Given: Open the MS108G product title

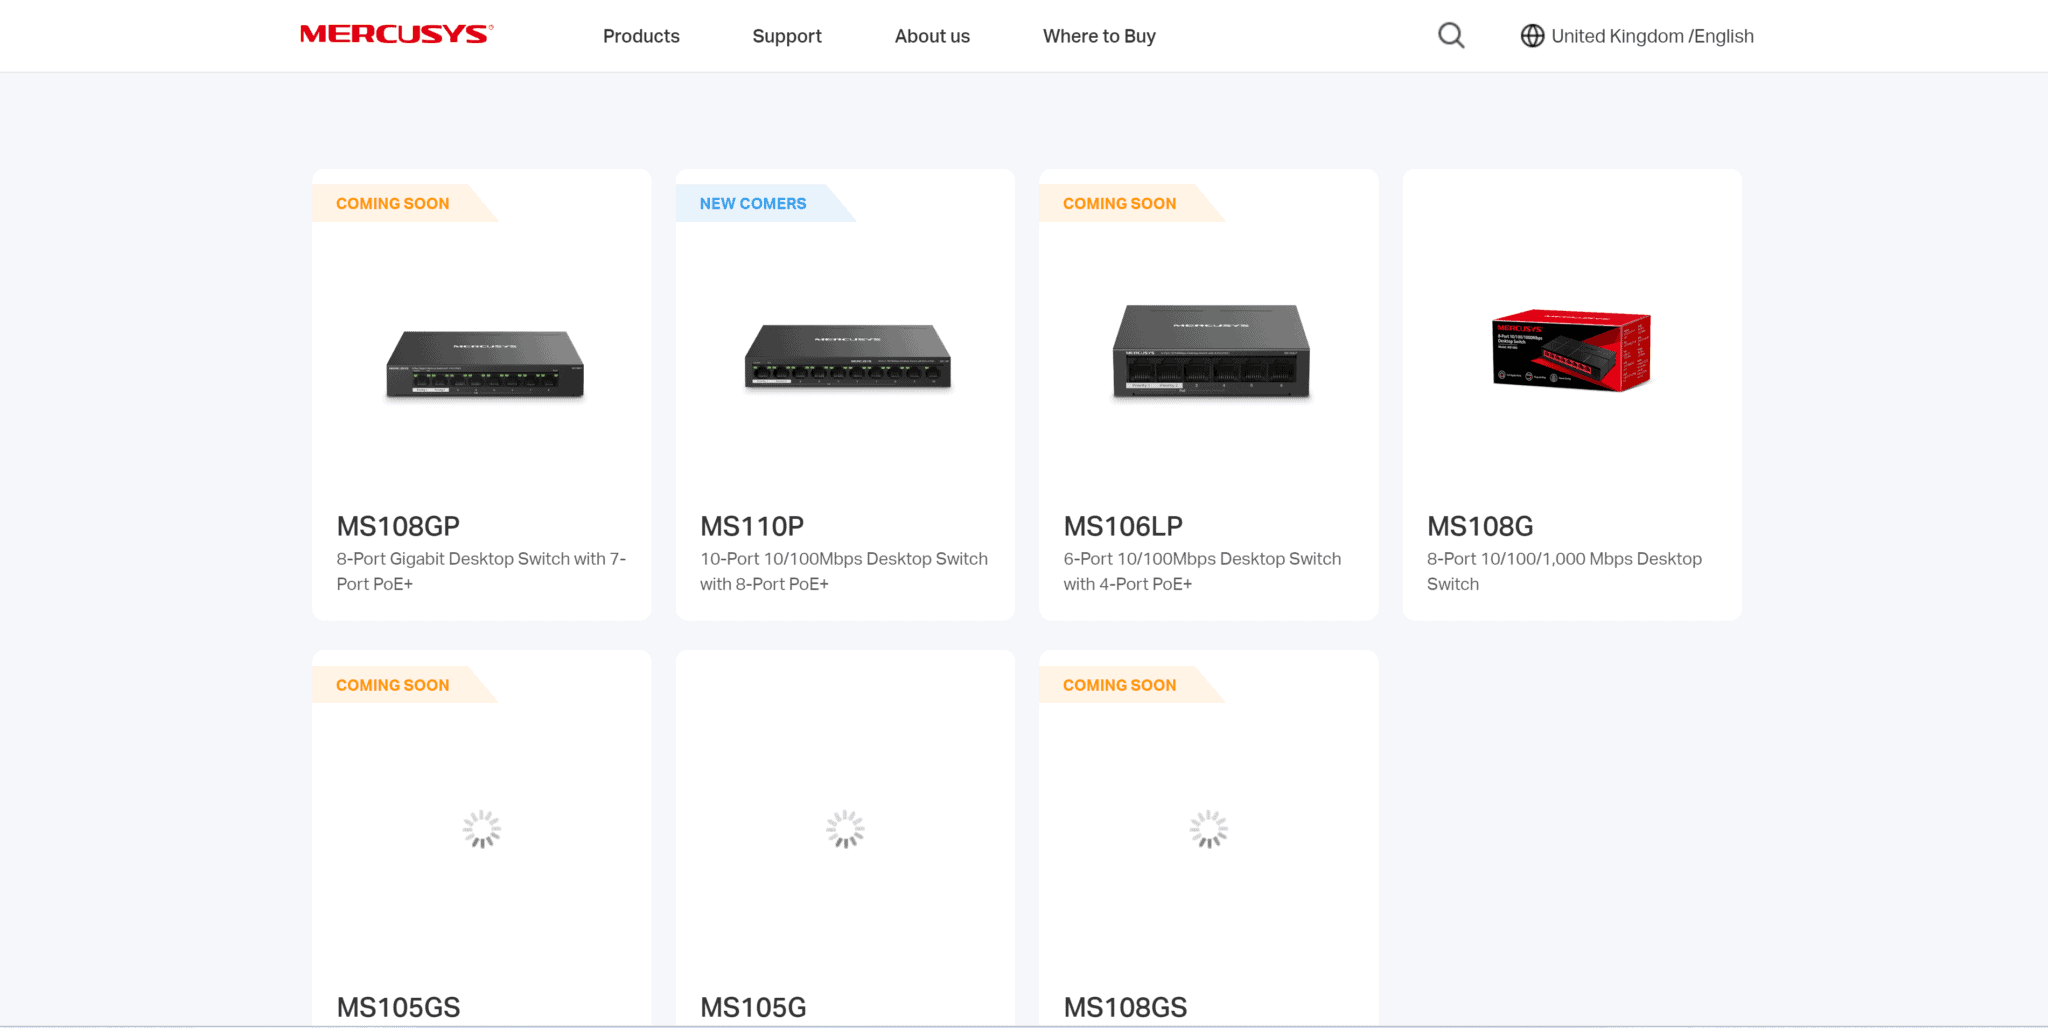Looking at the screenshot, I should click(1480, 526).
